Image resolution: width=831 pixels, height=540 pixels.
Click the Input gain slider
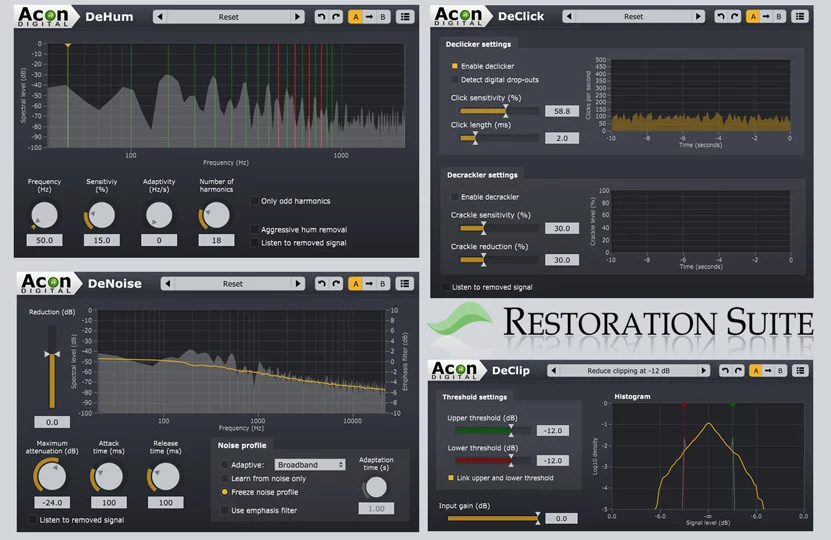494,518
